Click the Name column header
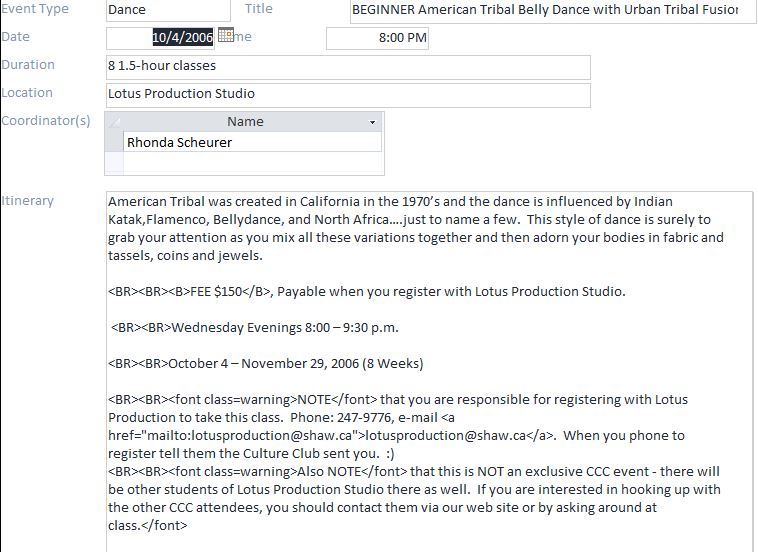The image size is (758, 552). point(245,122)
